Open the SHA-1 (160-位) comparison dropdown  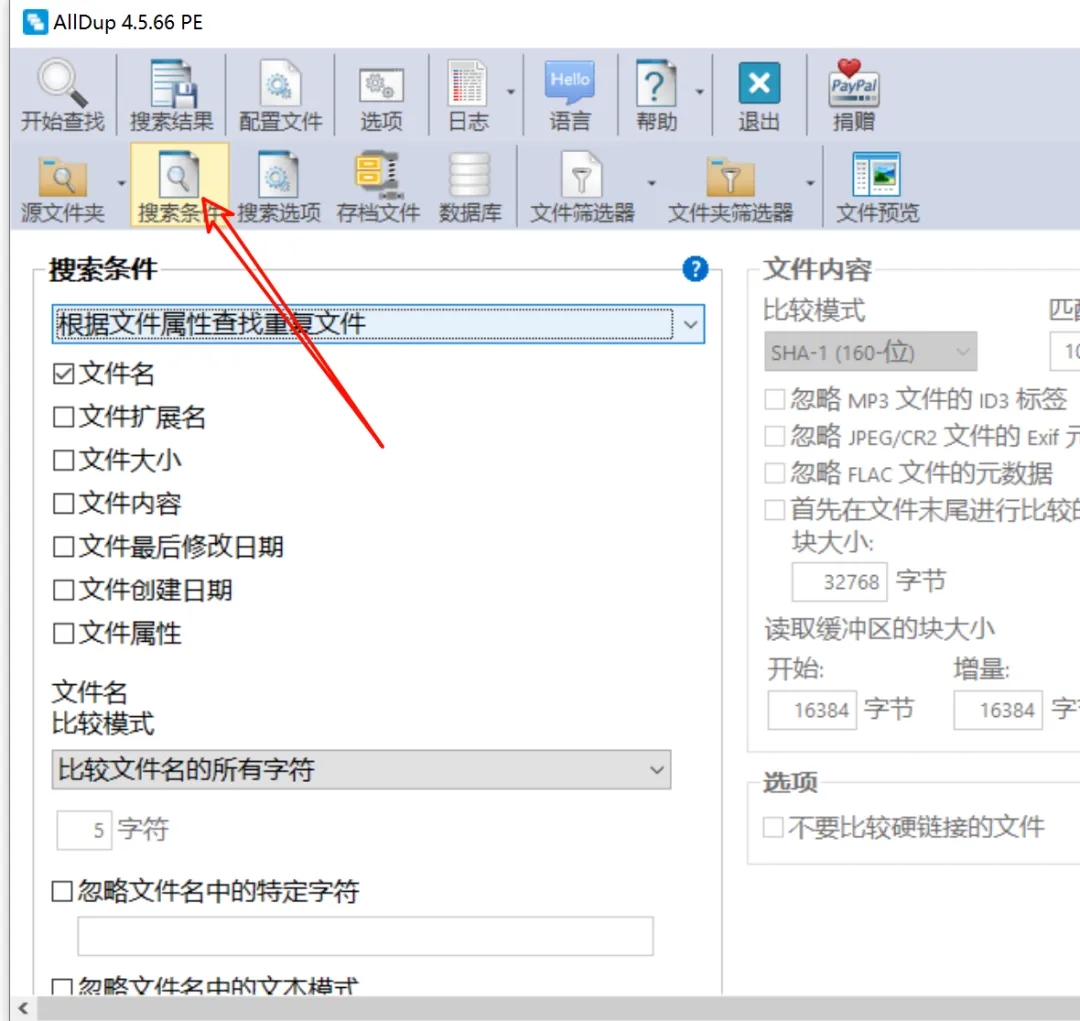click(871, 352)
